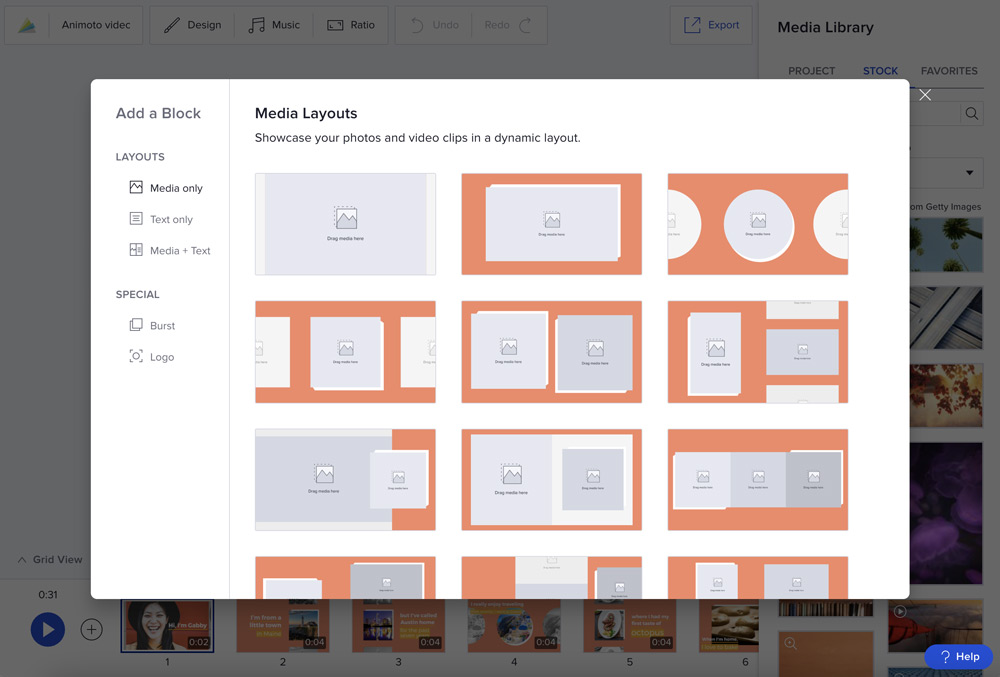Play the video preview
The image size is (1000, 677).
48,630
